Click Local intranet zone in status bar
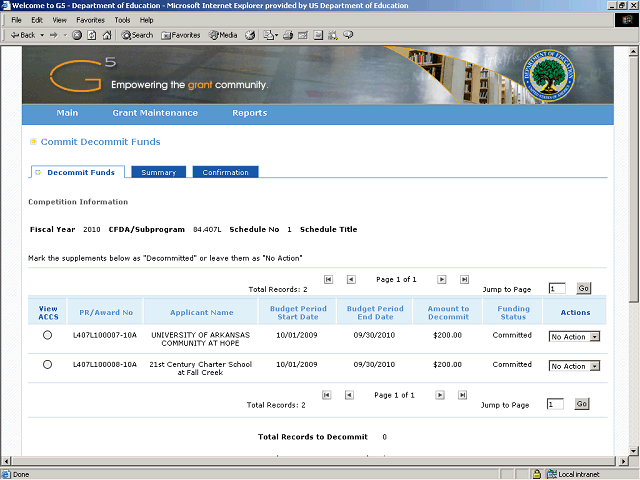Screen dimensions: 640x480 tap(573, 474)
